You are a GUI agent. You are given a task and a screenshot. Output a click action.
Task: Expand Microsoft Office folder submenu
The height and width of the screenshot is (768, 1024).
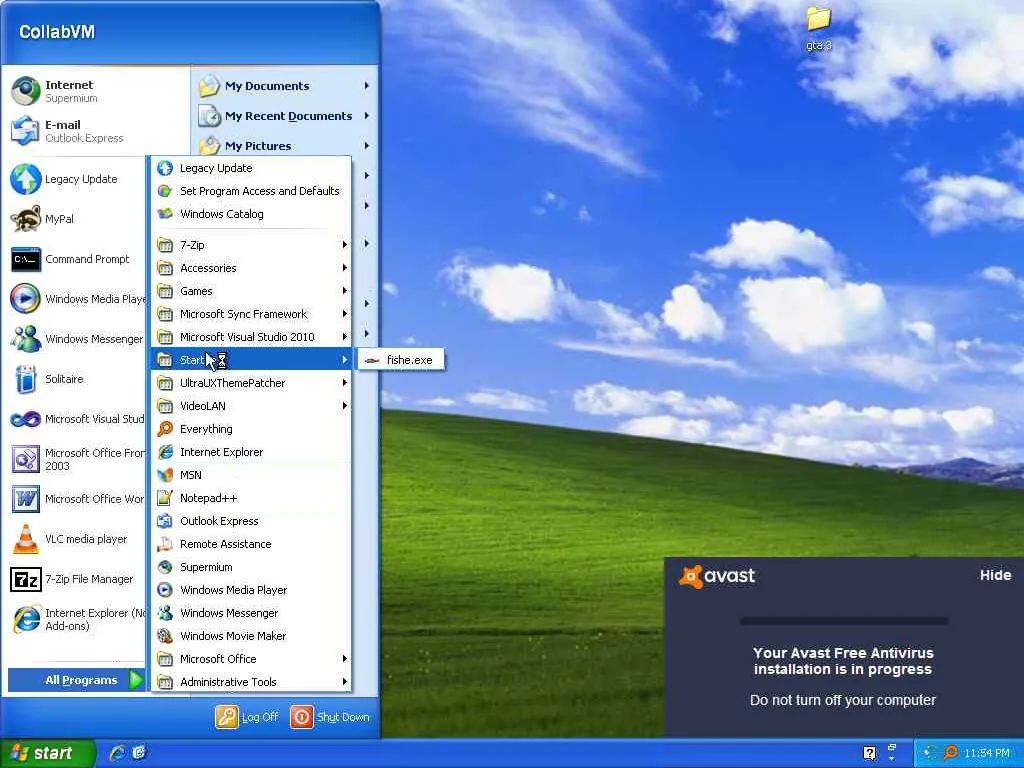(x=251, y=659)
